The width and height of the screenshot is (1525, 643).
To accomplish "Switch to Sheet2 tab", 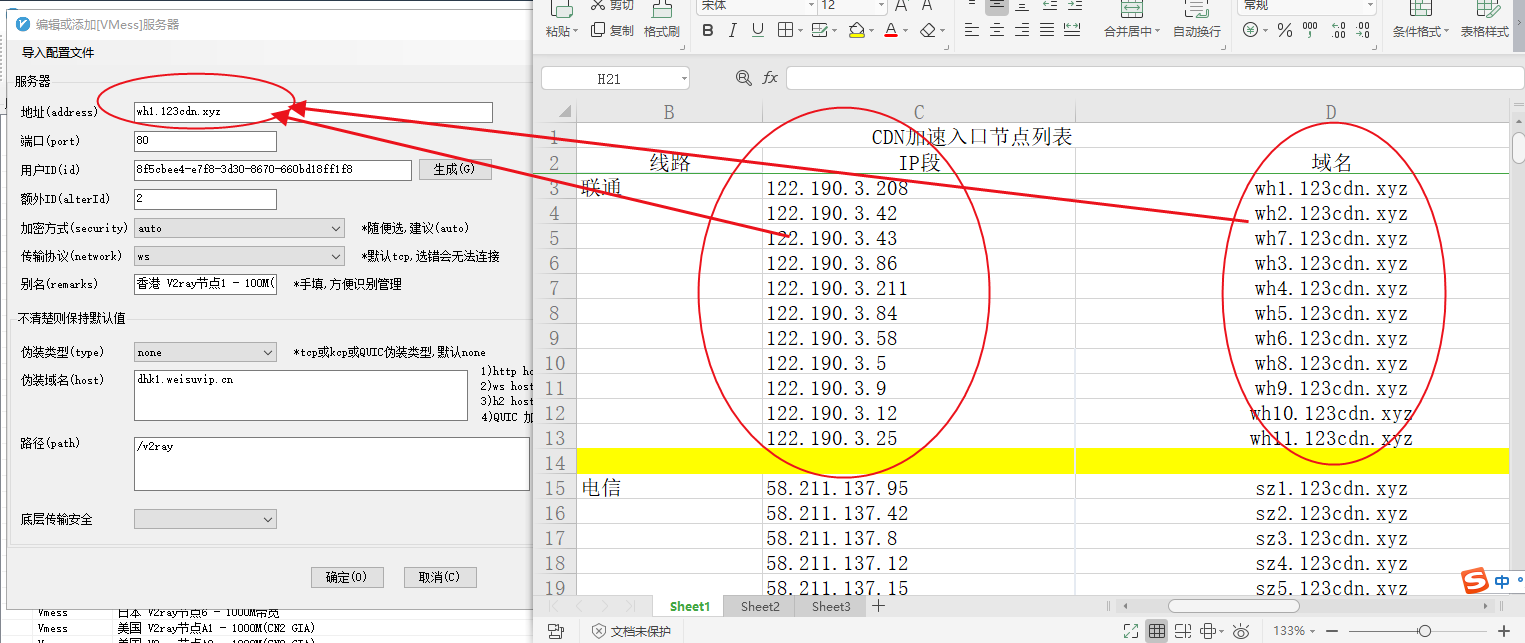I will (759, 606).
